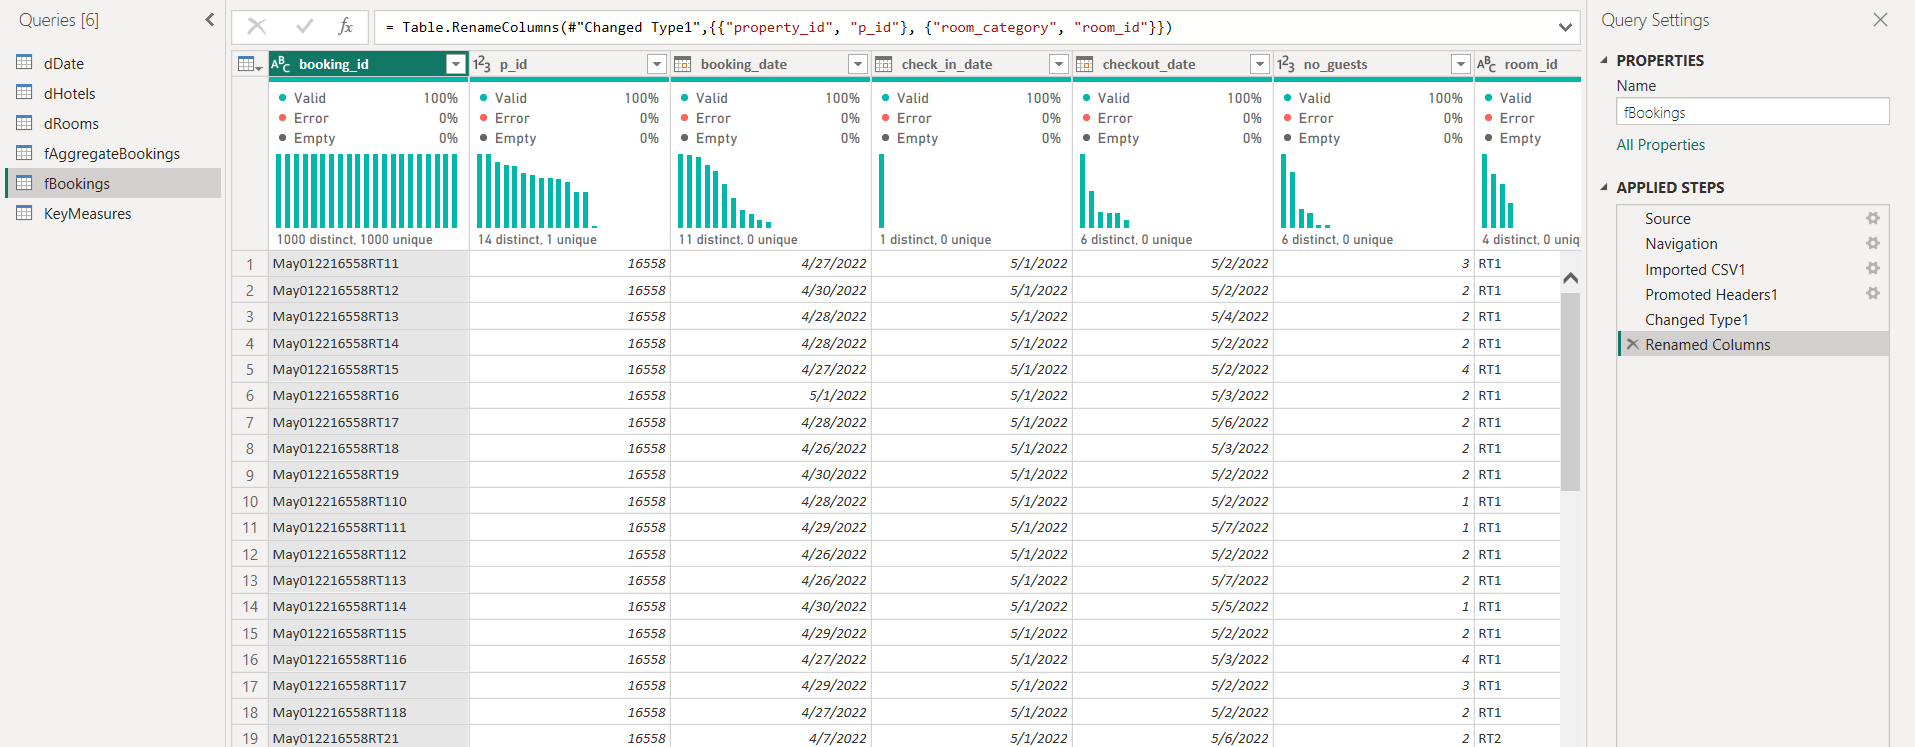
Task: Collapse the Queries pane
Action: (x=209, y=20)
